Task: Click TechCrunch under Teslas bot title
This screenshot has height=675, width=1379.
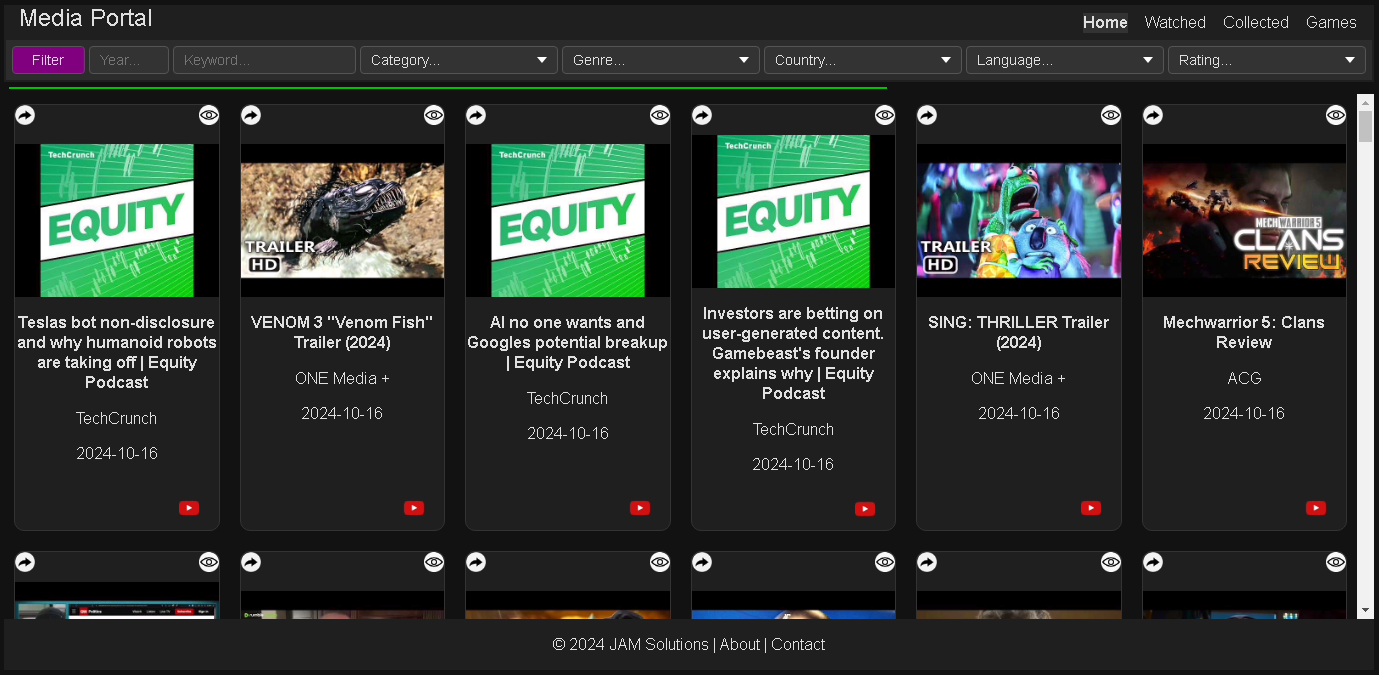Action: [x=117, y=418]
